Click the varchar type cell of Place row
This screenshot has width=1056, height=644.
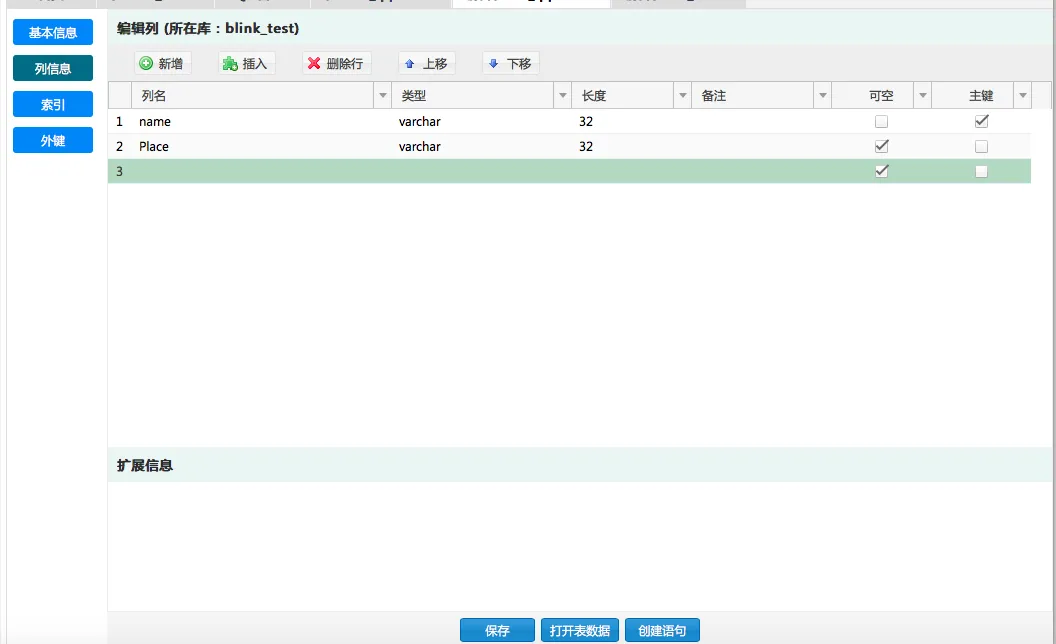click(x=481, y=146)
